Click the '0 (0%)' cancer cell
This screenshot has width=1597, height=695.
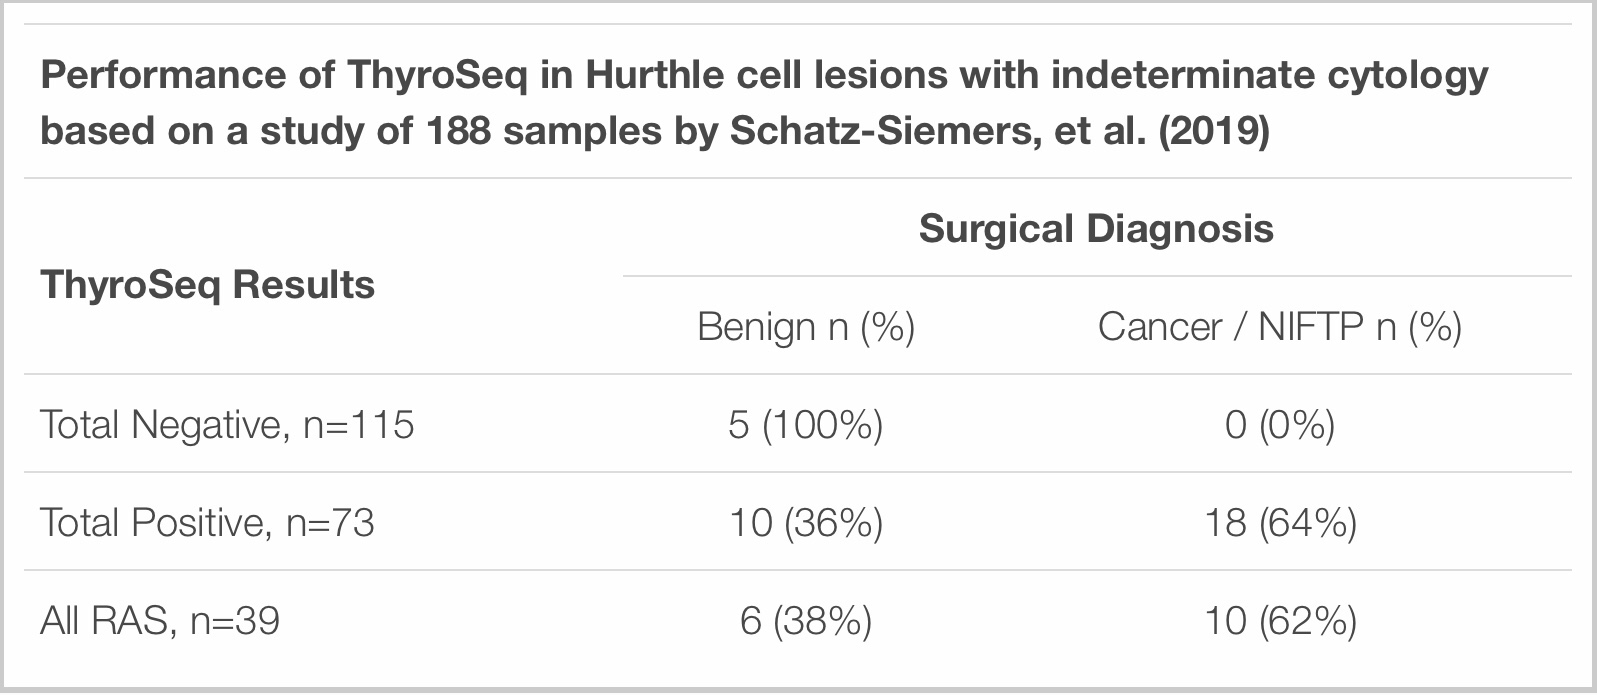1280,425
